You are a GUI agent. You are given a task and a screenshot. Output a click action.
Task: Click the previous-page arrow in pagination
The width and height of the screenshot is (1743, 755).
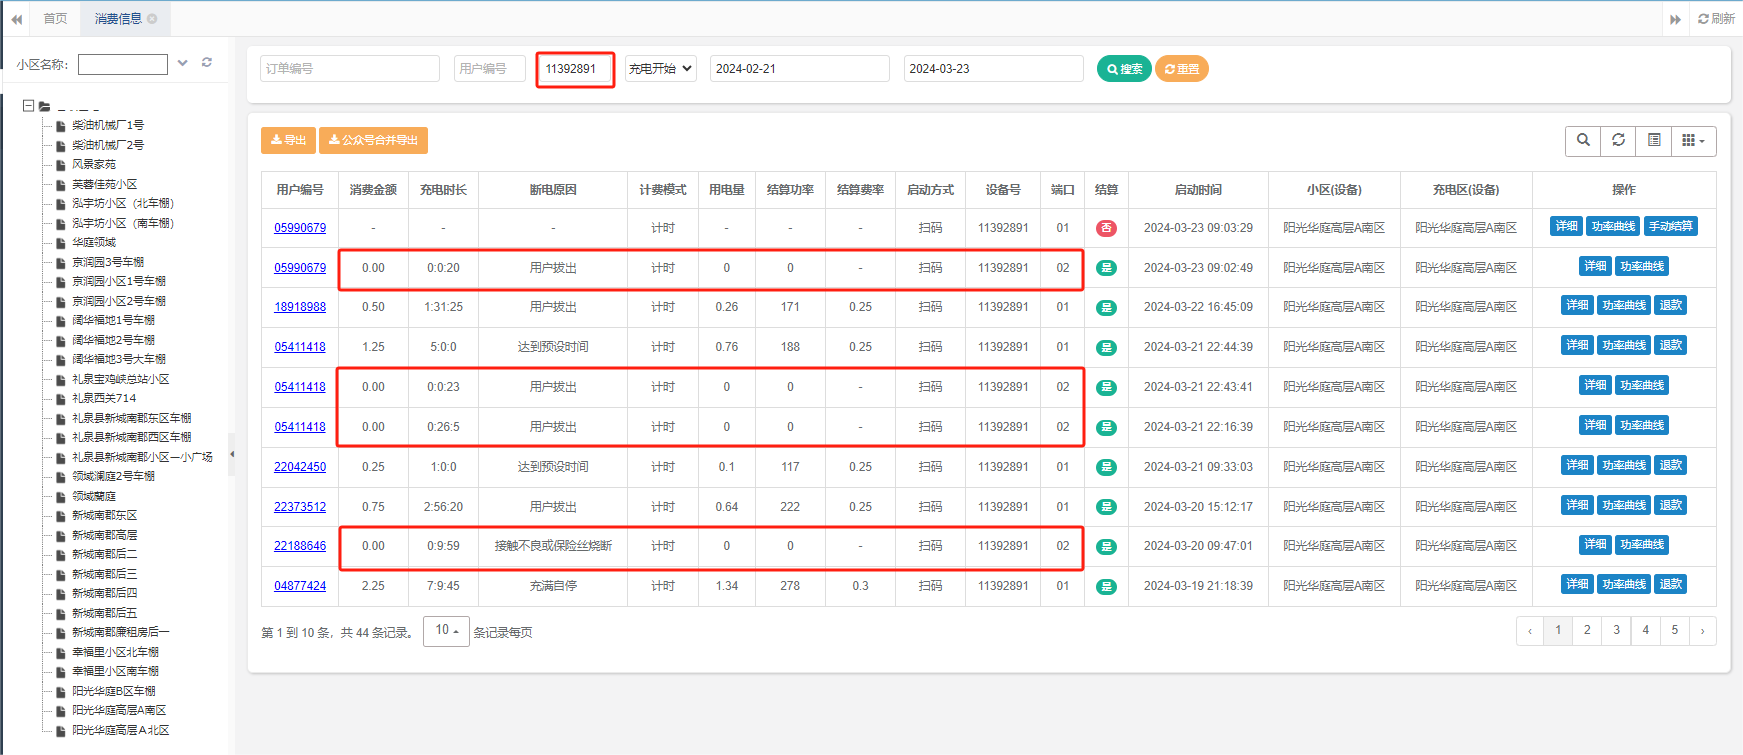coord(1530,631)
